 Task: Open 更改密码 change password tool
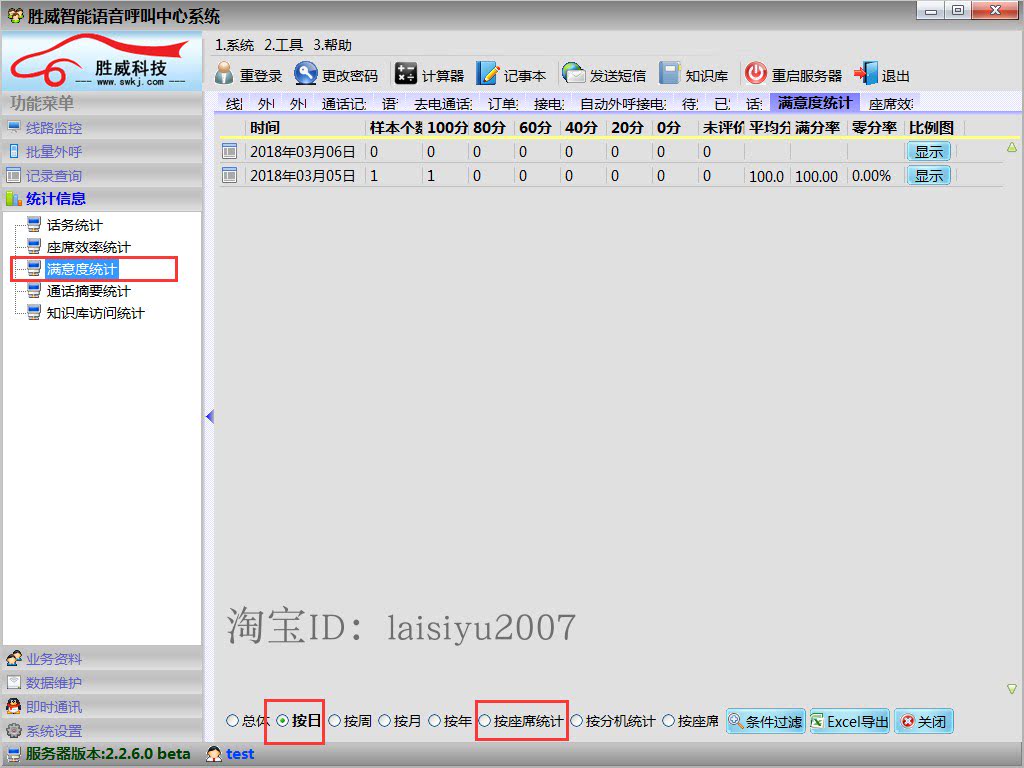(336, 75)
